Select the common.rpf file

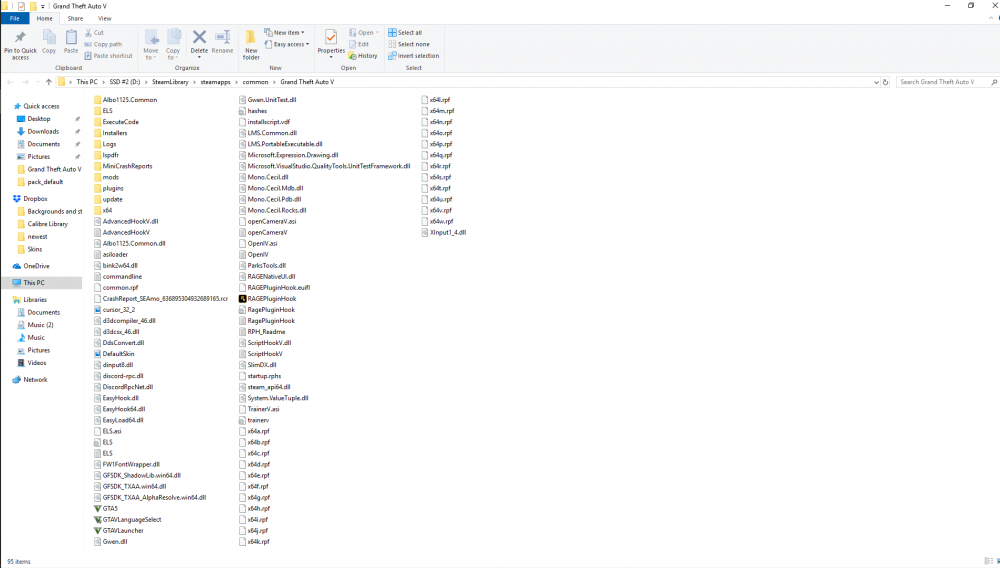click(115, 288)
